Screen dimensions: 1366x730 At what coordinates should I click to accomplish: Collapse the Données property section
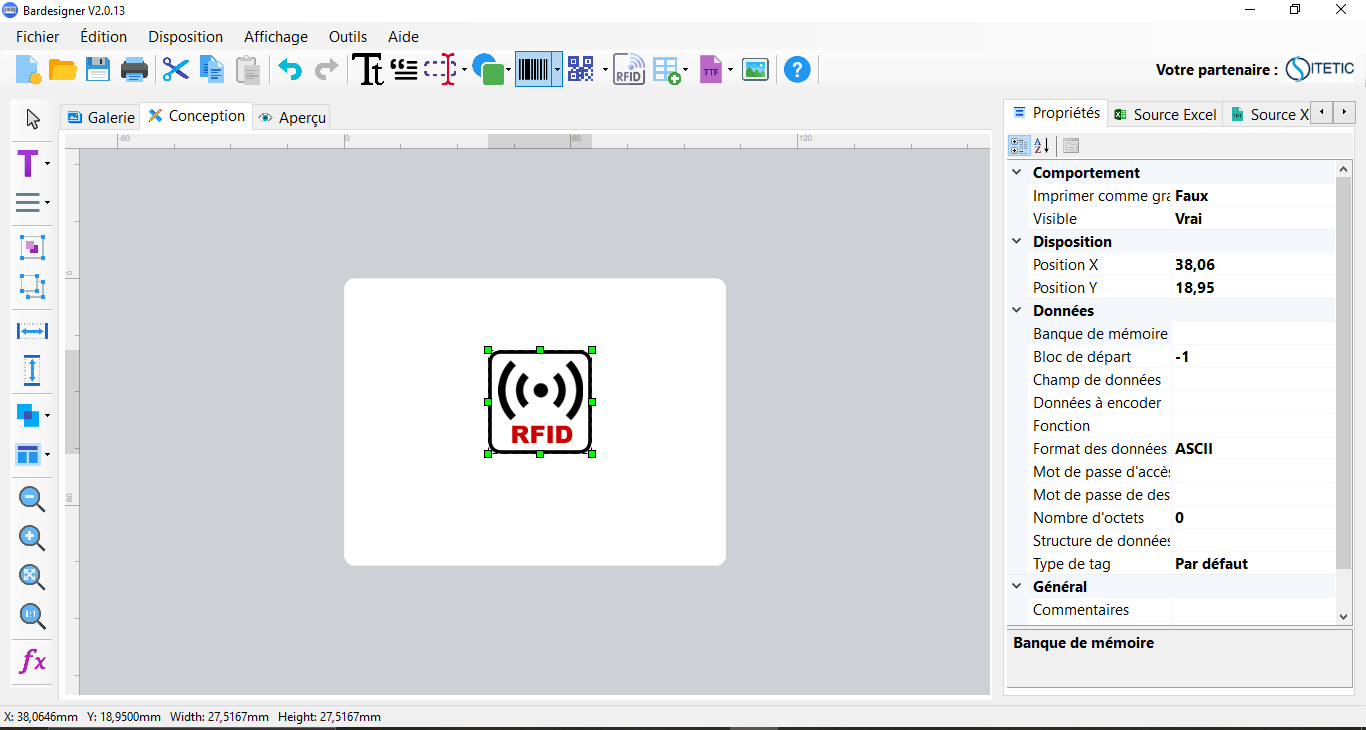[1017, 311]
